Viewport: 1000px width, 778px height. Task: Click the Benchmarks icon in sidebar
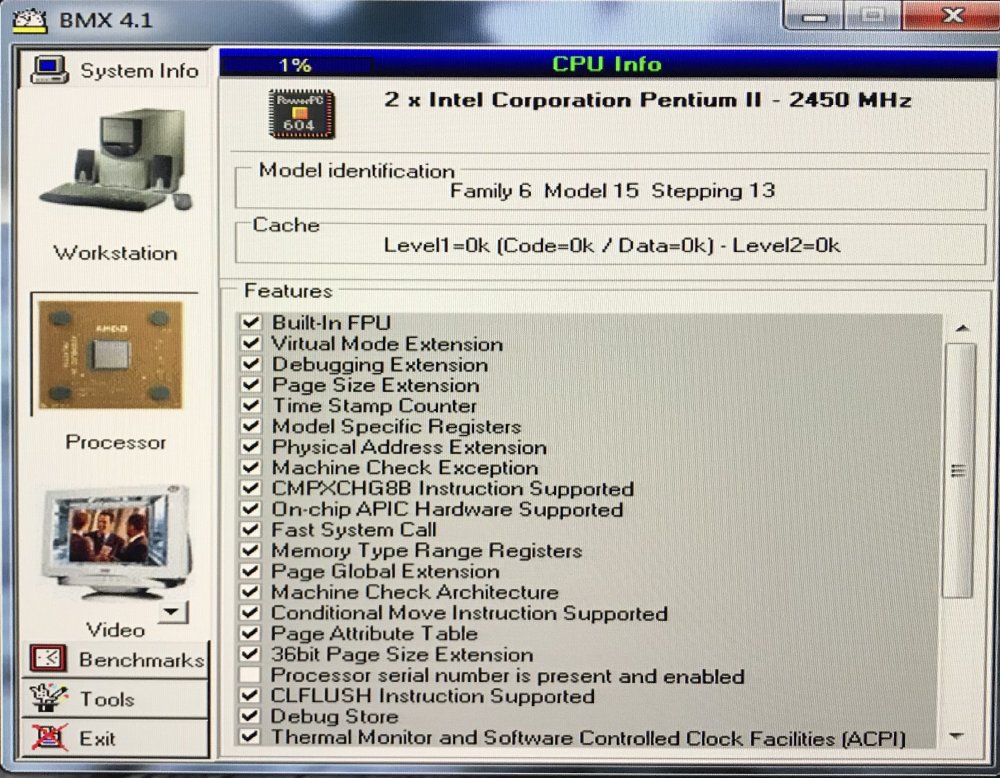(x=47, y=659)
